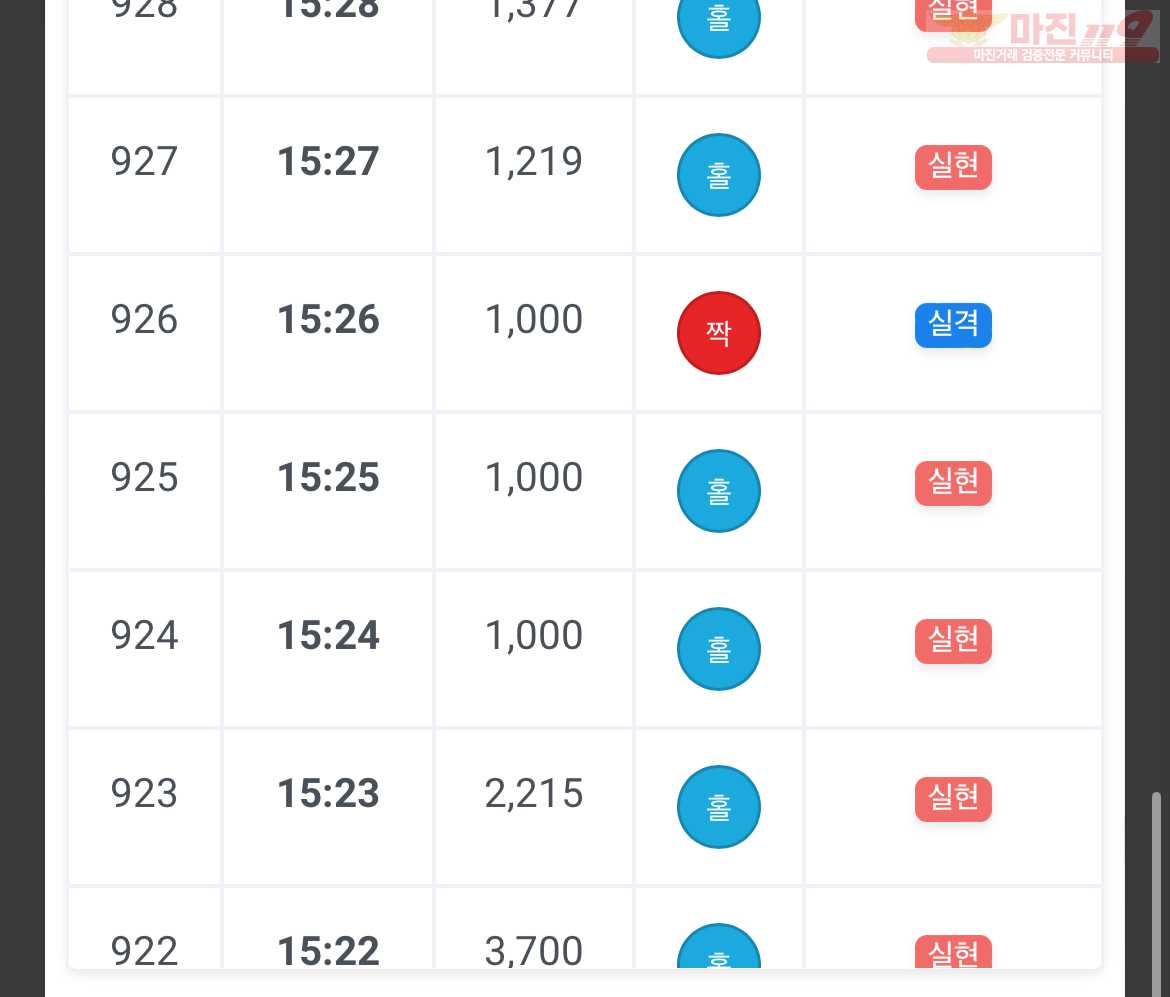Click the 2,215 amount cell
1170x997 pixels.
pos(534,807)
